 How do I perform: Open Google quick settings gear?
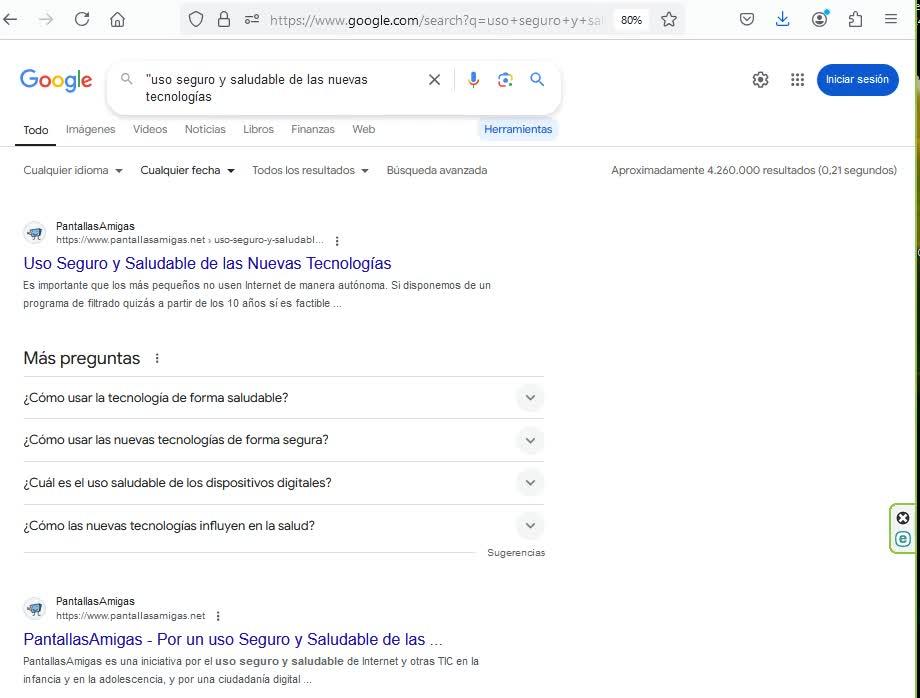(760, 79)
